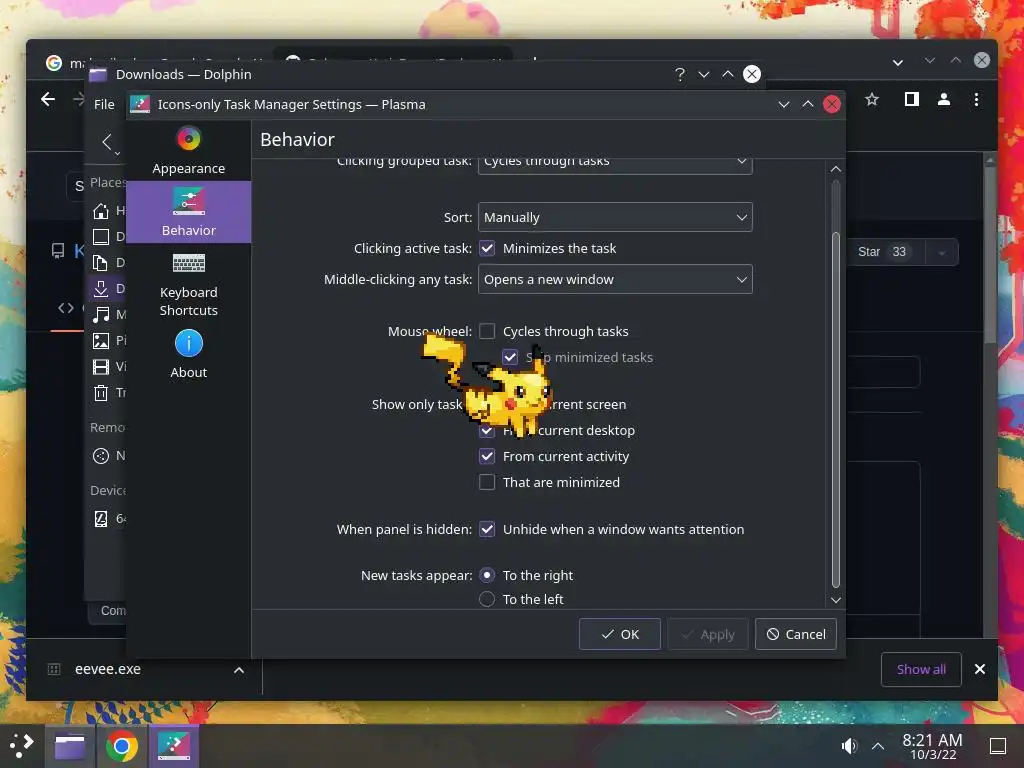The image size is (1024, 768).
Task: Click Dolphin's help question mark button
Action: (680, 74)
